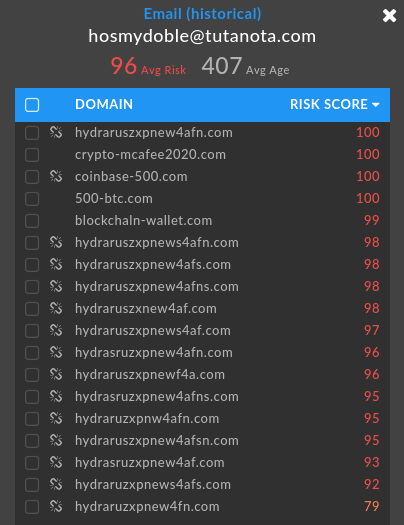
Task: Open hydraruszxpnewf4a.com domain link
Action: [x=150, y=374]
